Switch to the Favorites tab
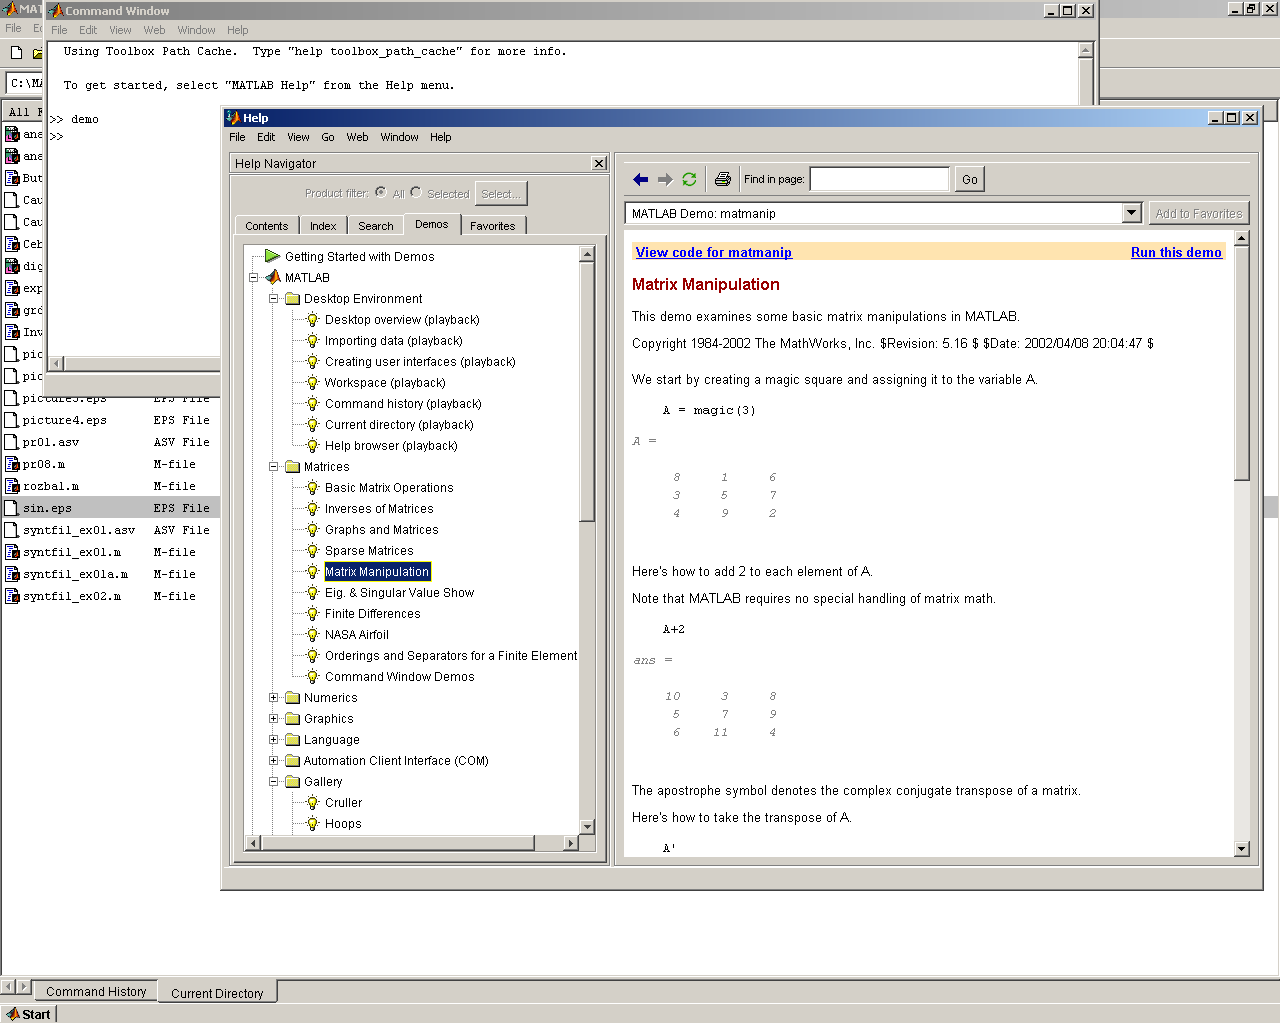 click(493, 226)
